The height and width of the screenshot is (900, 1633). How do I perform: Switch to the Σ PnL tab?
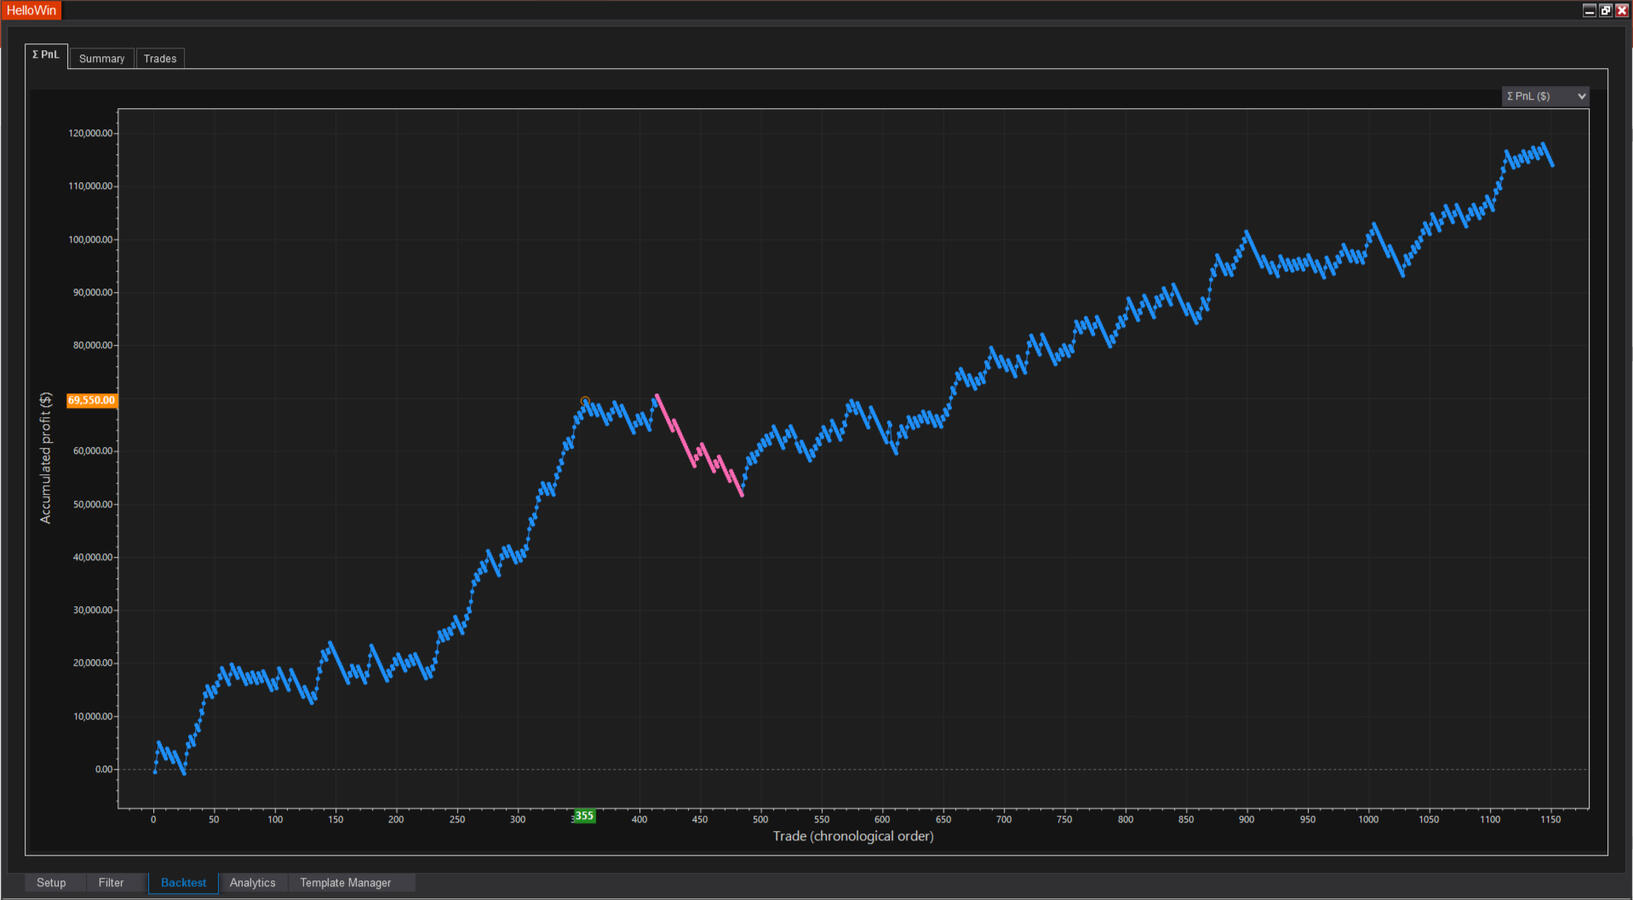click(46, 56)
